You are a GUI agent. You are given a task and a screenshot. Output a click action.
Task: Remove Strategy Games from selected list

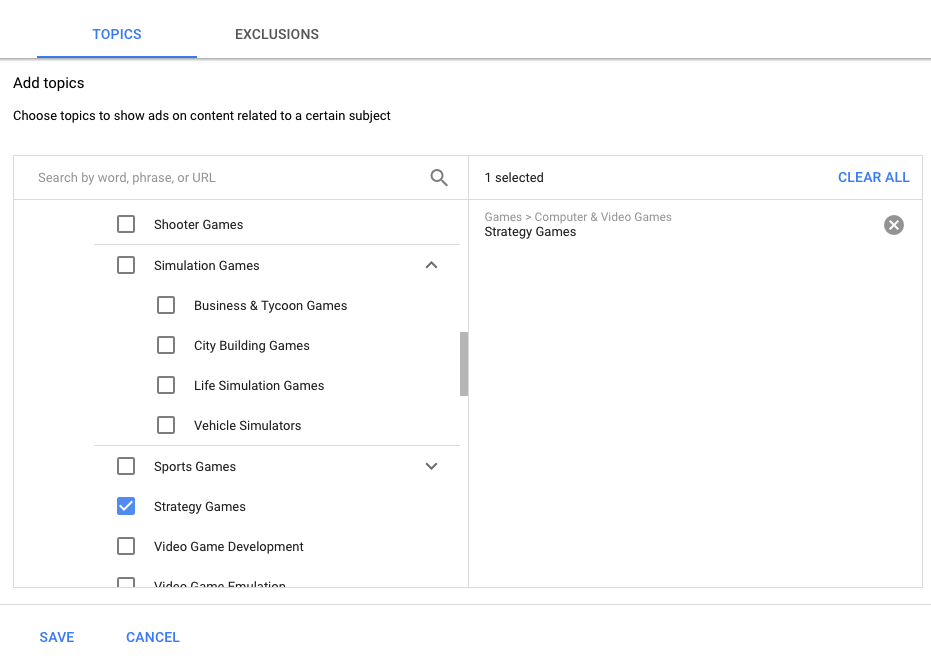tap(893, 225)
